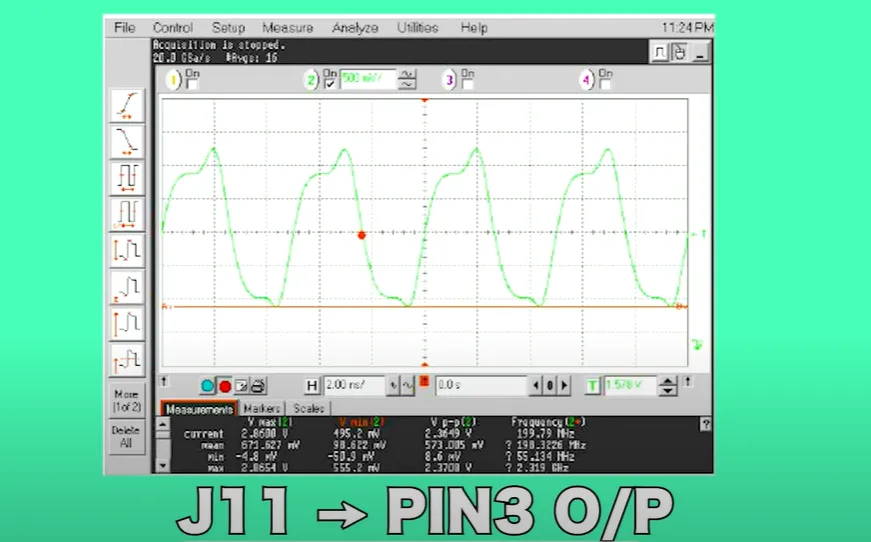Adjust channel 2 vertical scale stepper
The image size is (871, 542).
coord(407,80)
